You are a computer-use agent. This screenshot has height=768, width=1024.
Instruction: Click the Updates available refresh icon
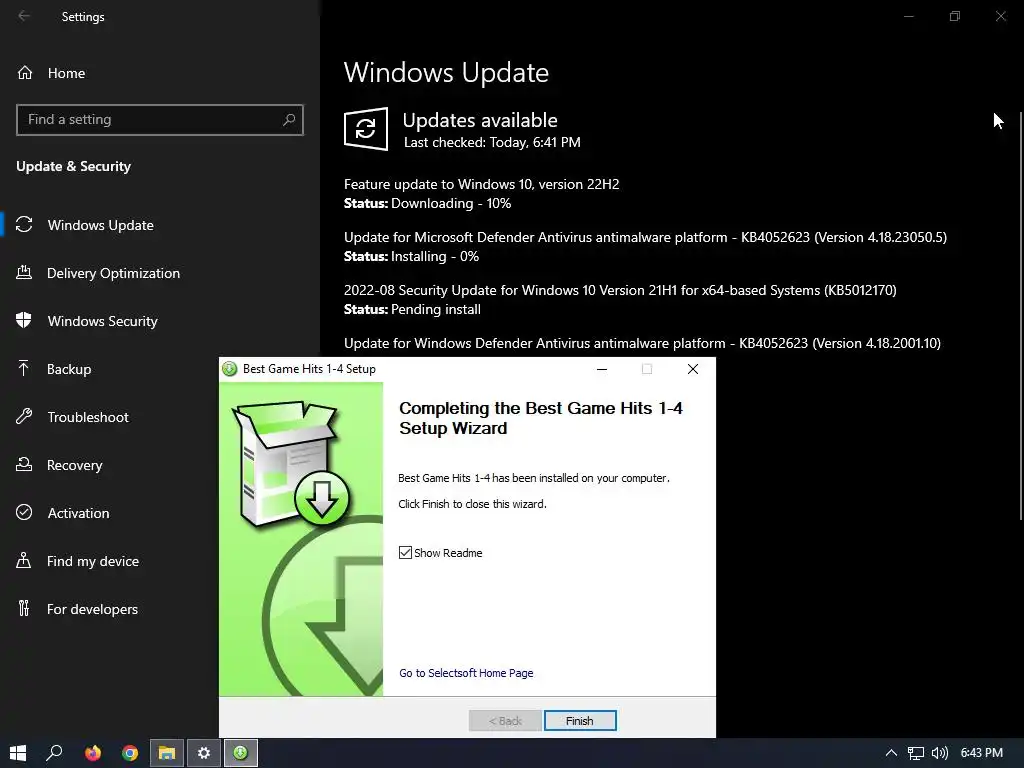coord(366,129)
